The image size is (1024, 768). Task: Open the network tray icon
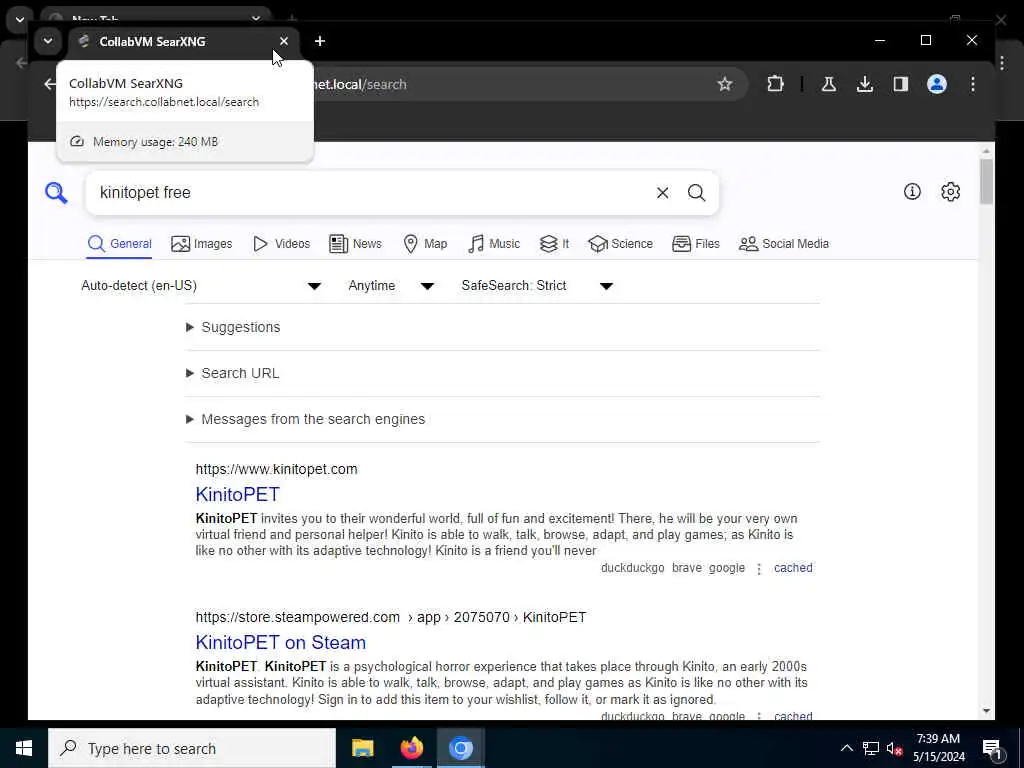[x=871, y=748]
